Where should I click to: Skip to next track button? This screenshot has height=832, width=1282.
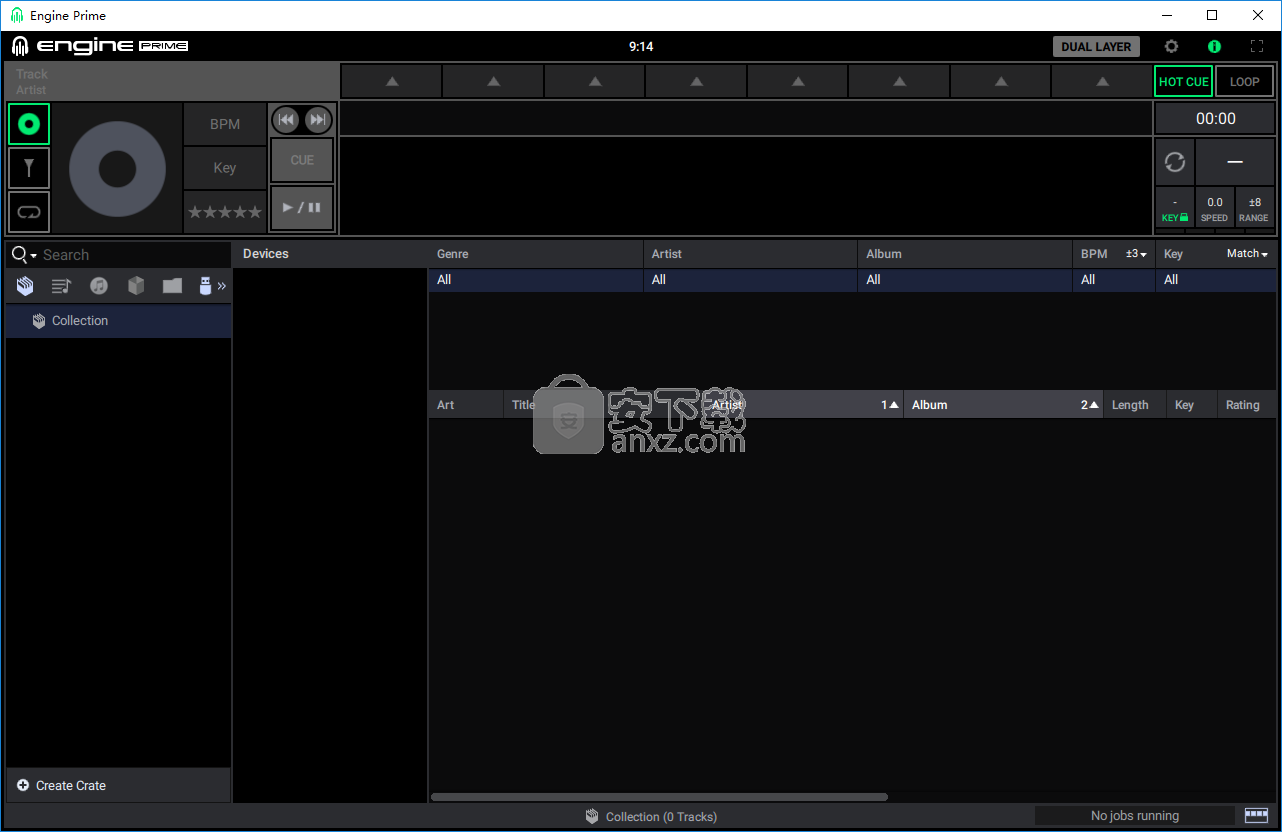click(x=318, y=120)
